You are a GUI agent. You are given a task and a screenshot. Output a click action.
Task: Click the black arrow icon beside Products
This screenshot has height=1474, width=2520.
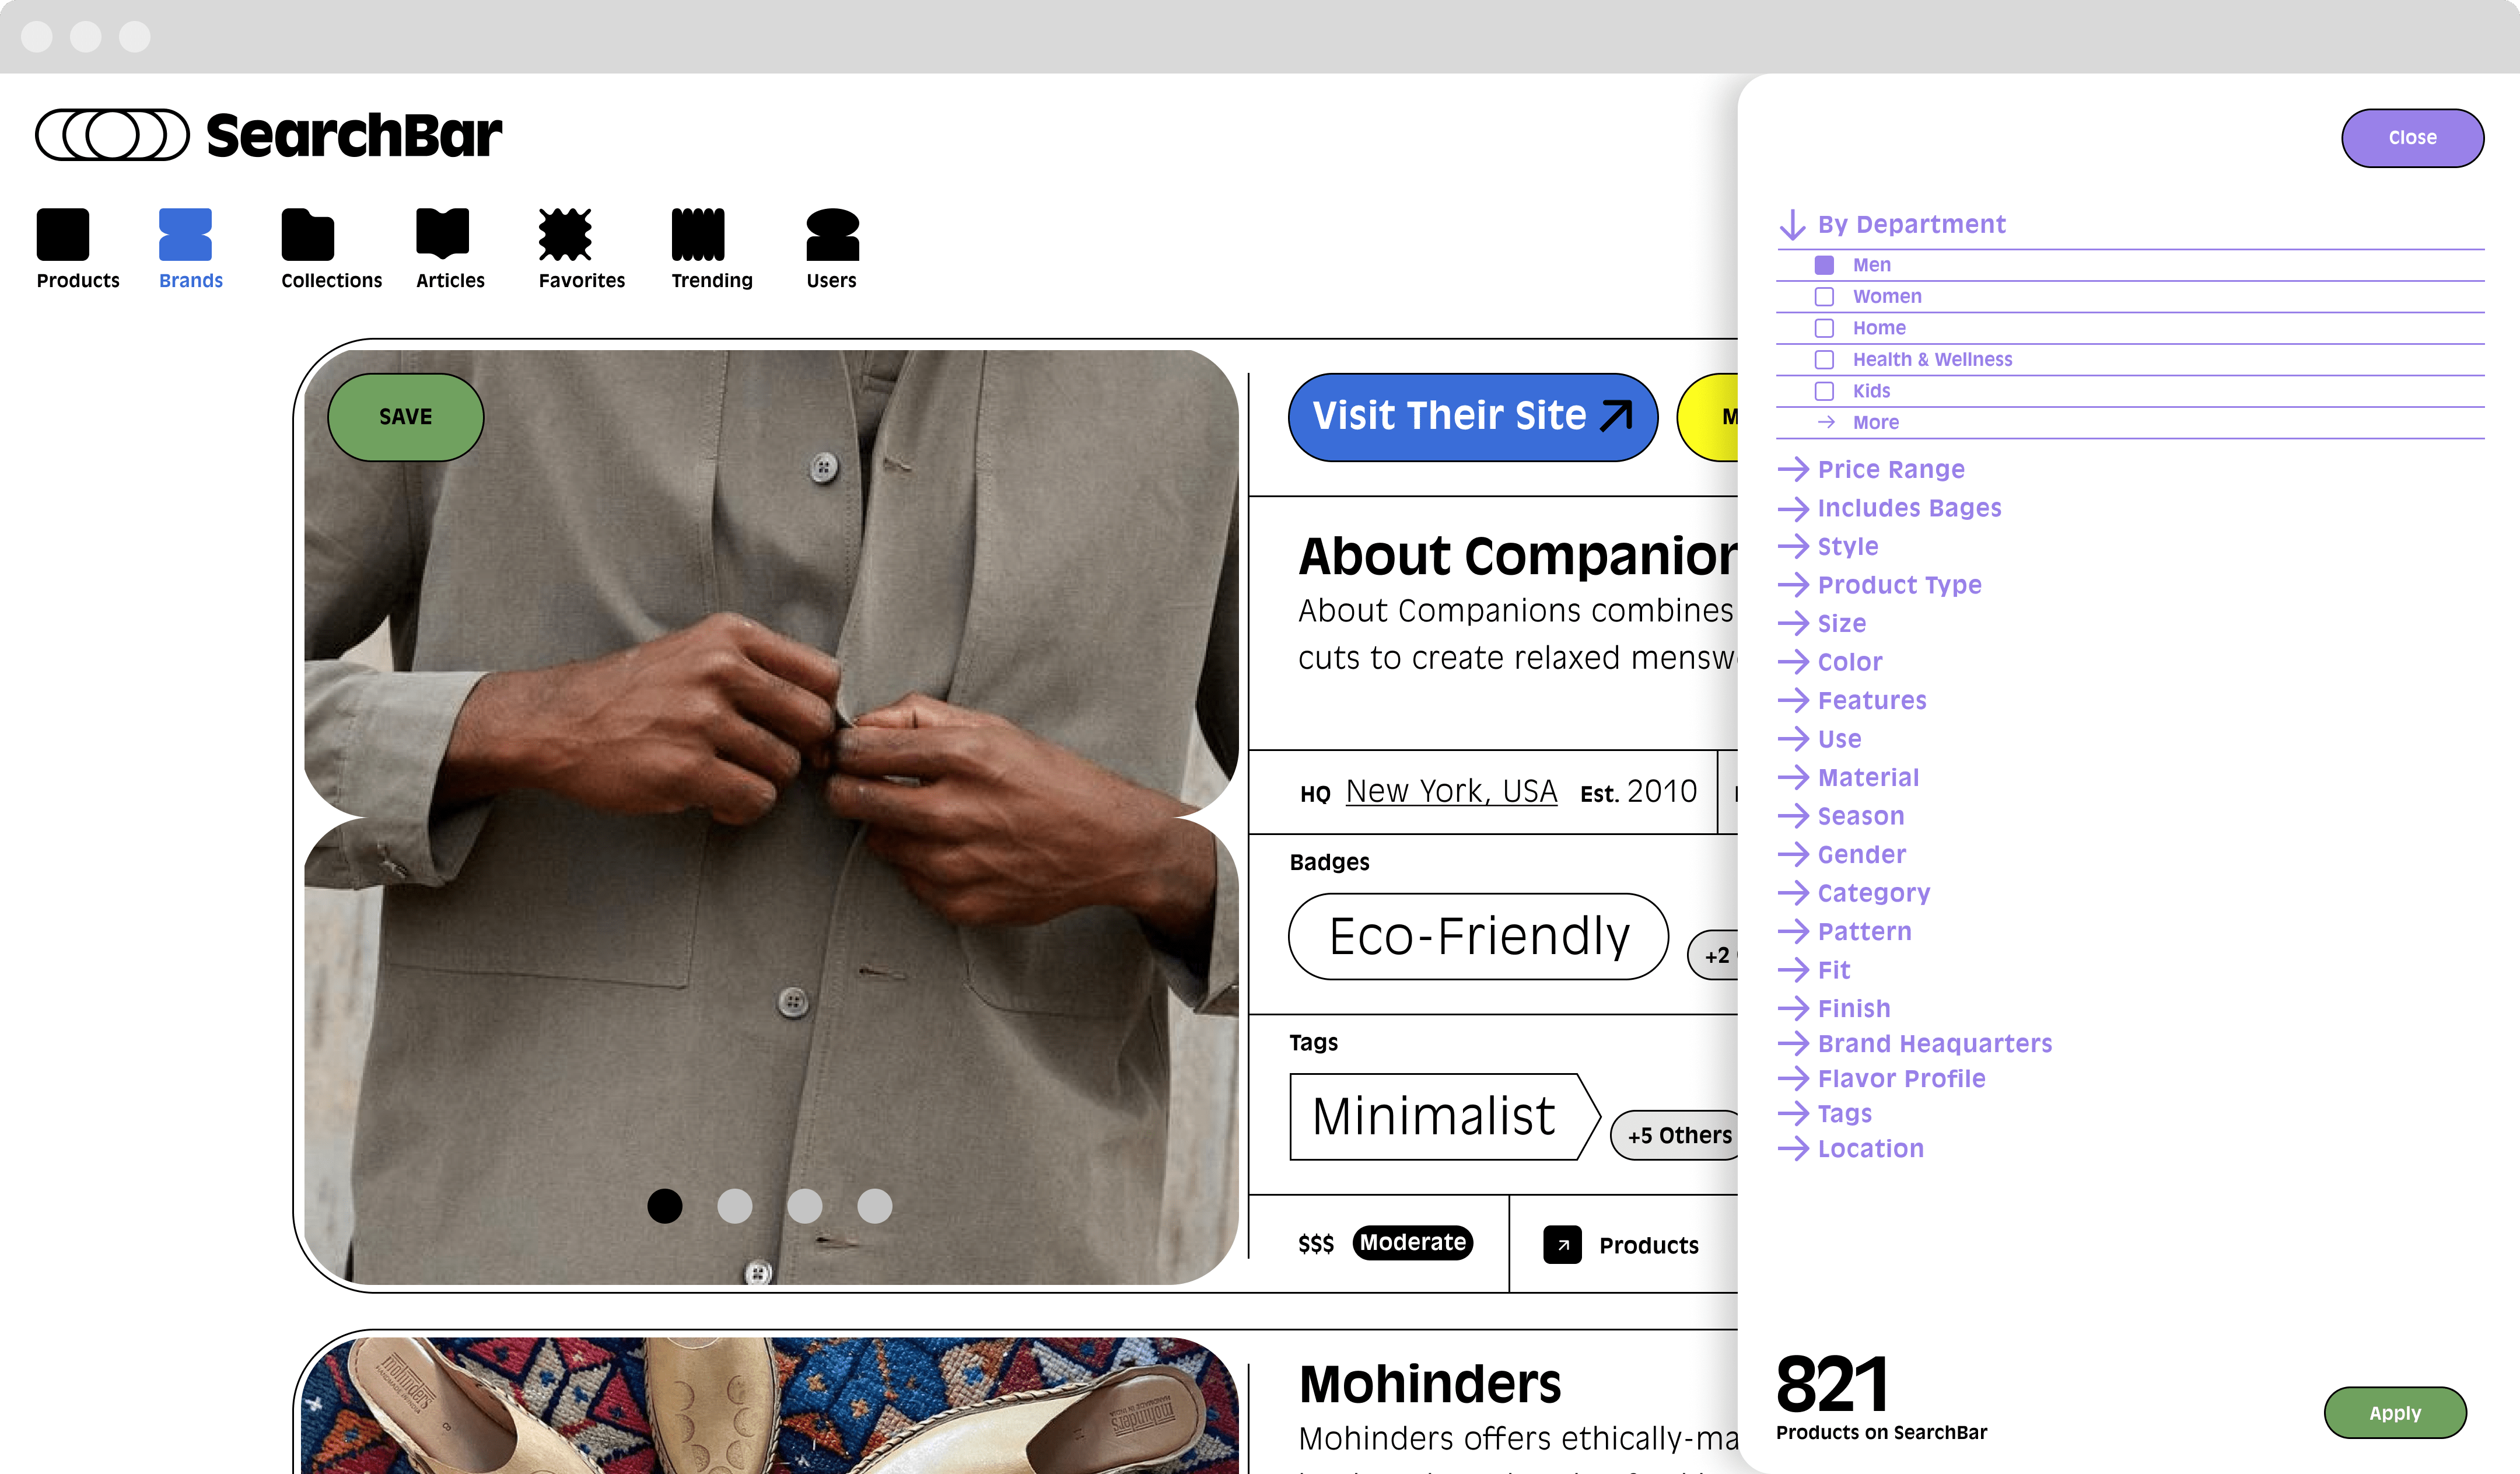(x=1562, y=1245)
